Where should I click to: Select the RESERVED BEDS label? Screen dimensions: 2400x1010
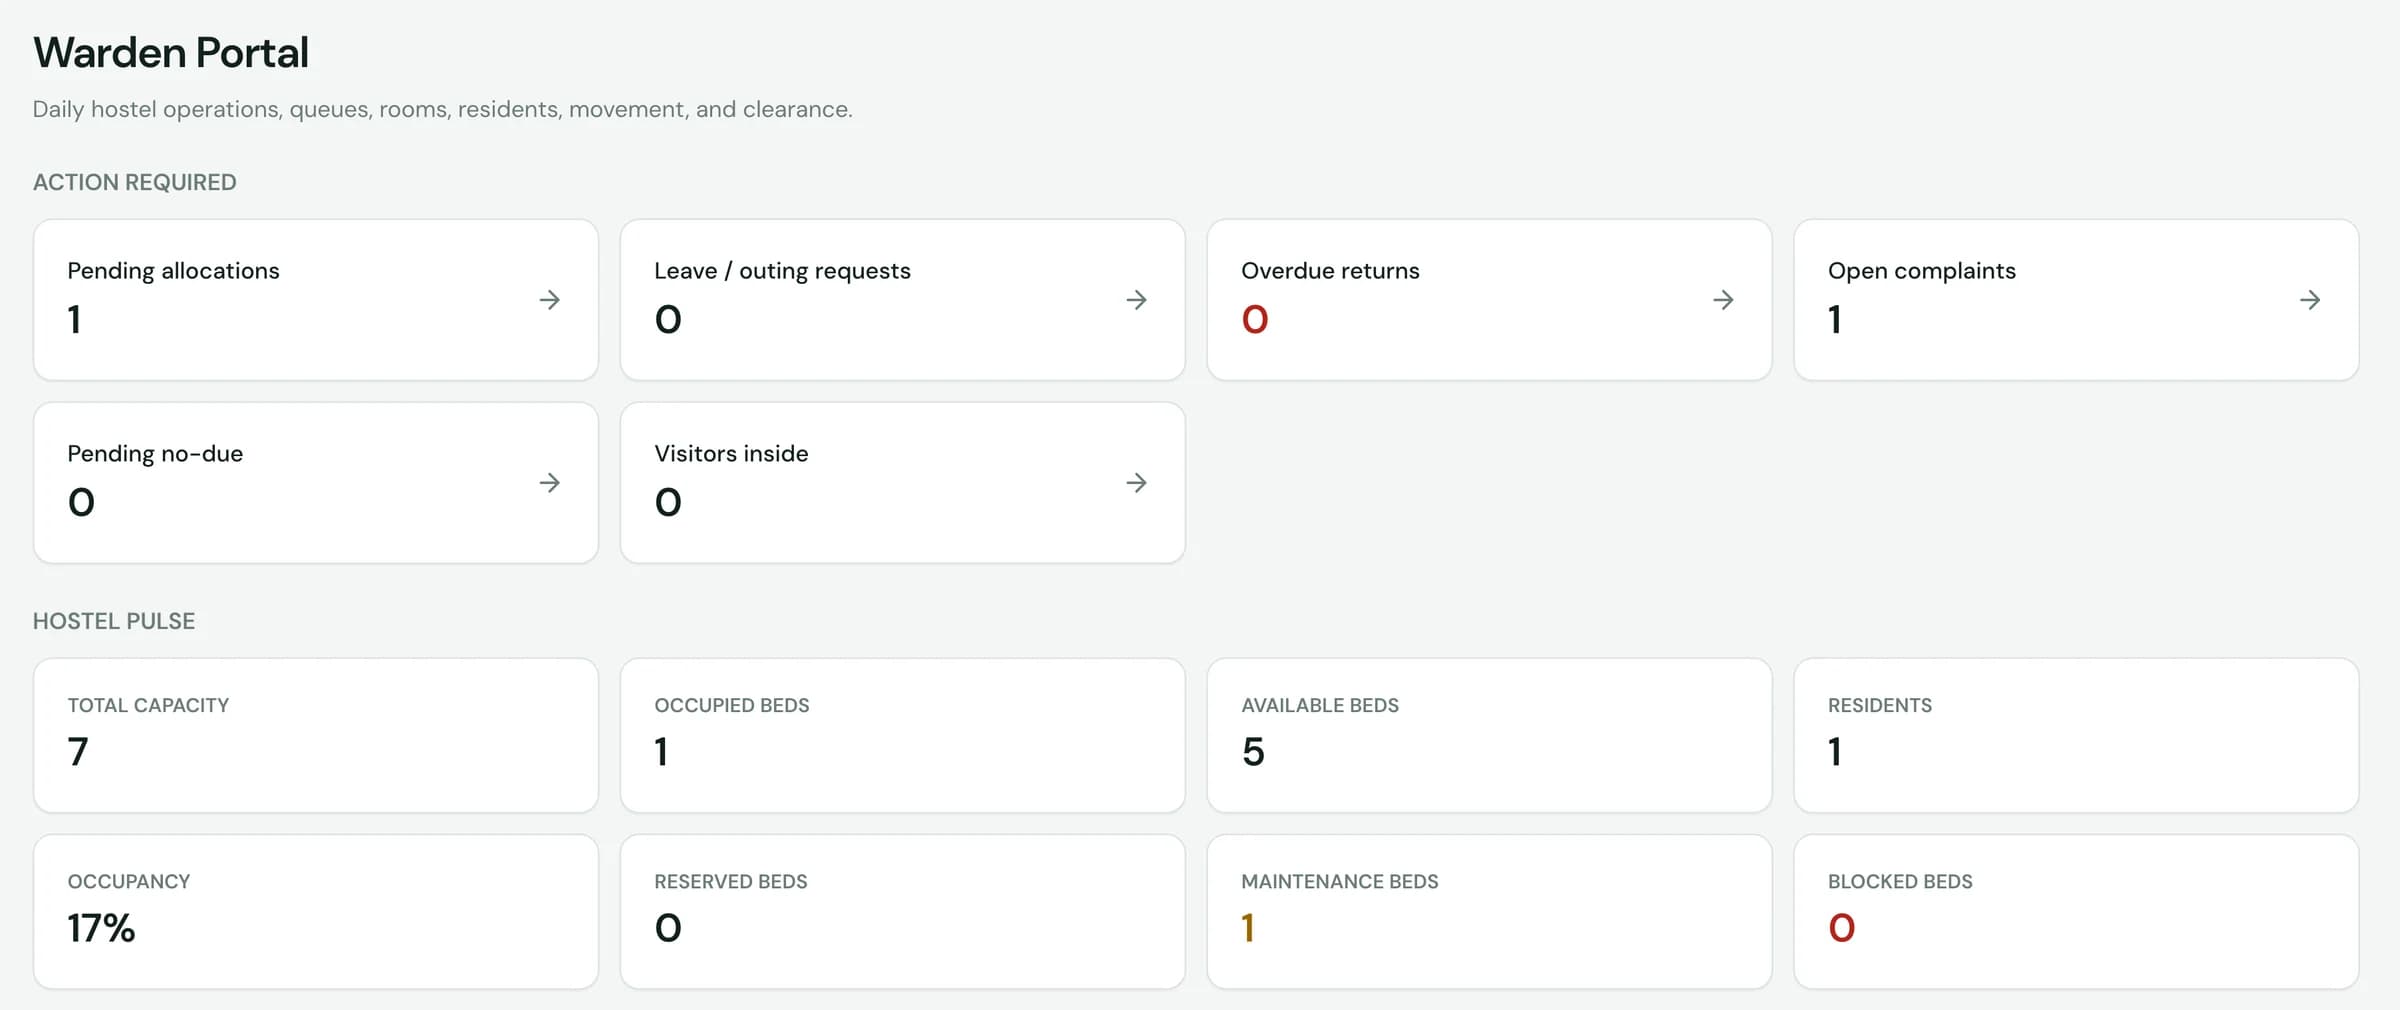pyautogui.click(x=731, y=882)
